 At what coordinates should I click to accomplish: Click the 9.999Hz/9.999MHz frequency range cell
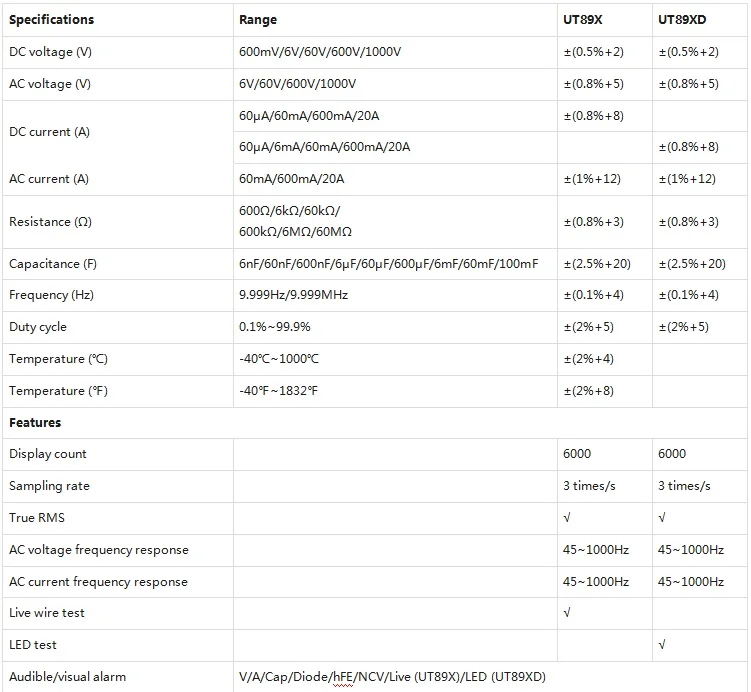tap(293, 295)
